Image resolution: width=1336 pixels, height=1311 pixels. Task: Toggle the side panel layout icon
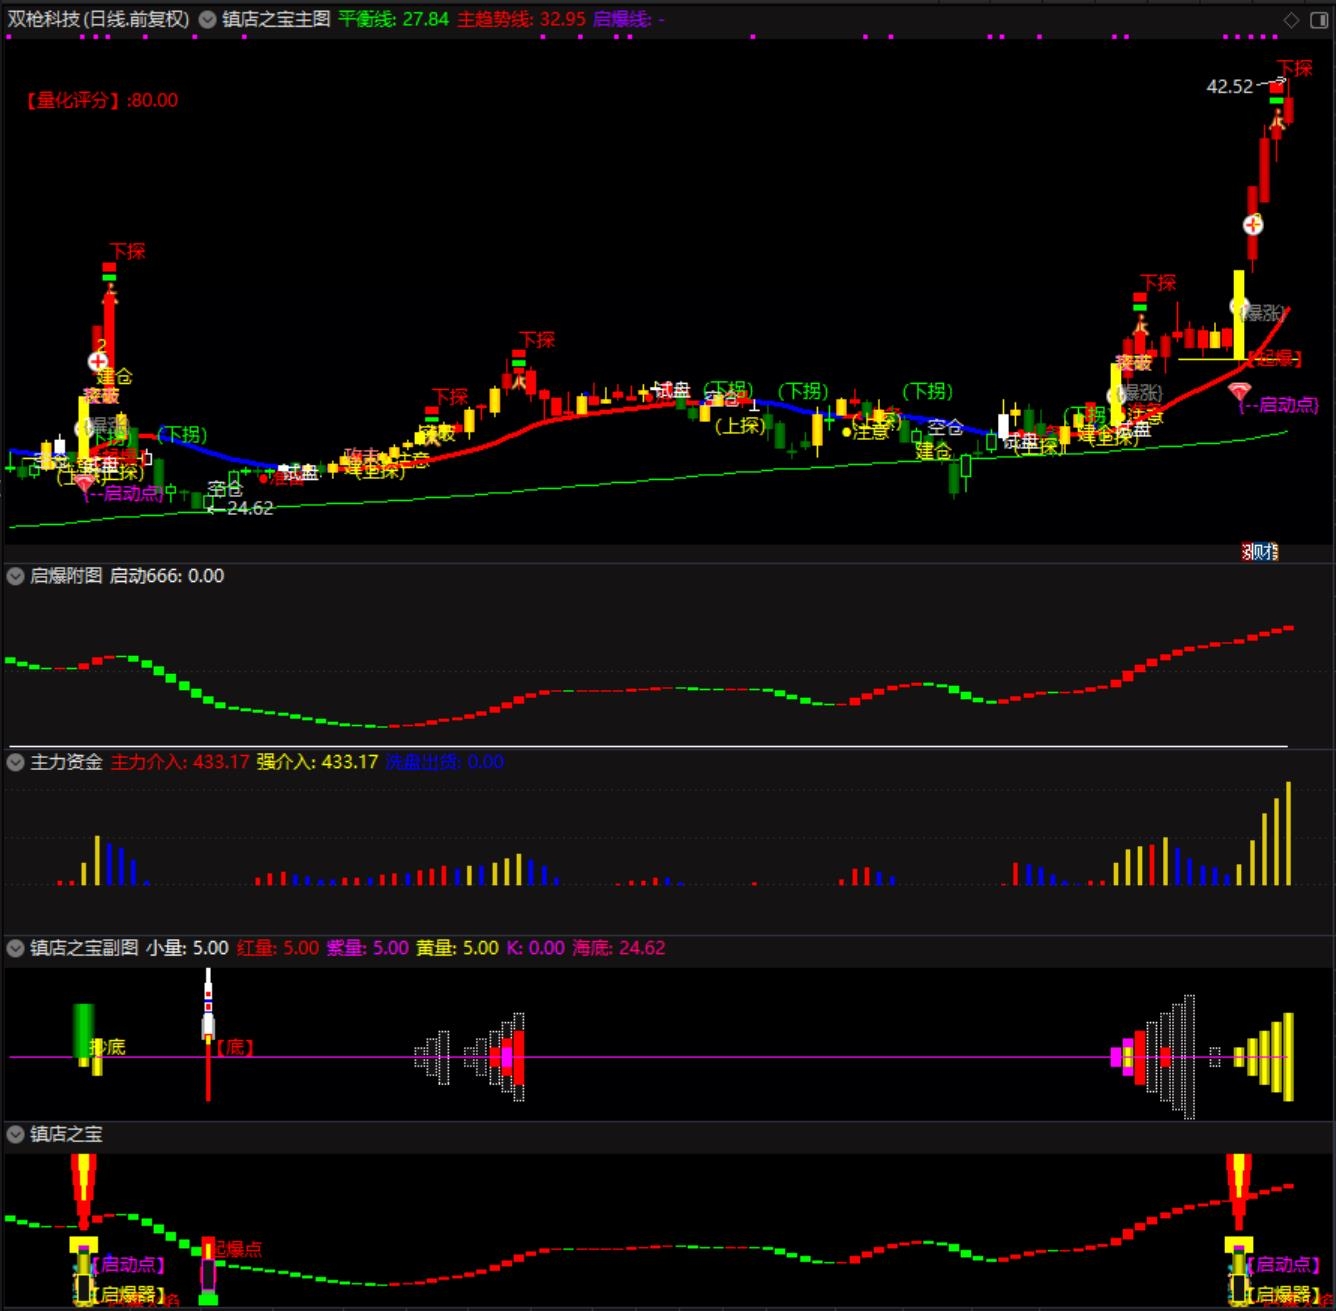pos(1319,20)
